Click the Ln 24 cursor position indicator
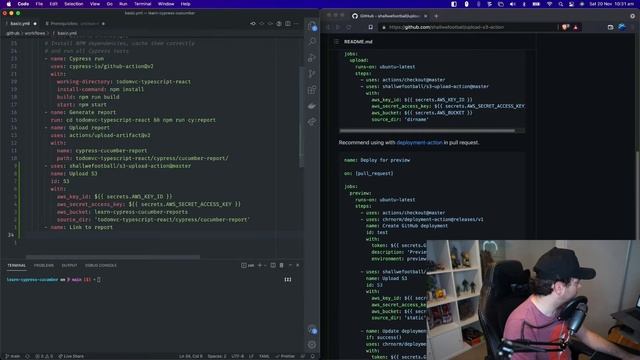Image resolution: width=640 pixels, height=360 pixels. coord(190,356)
